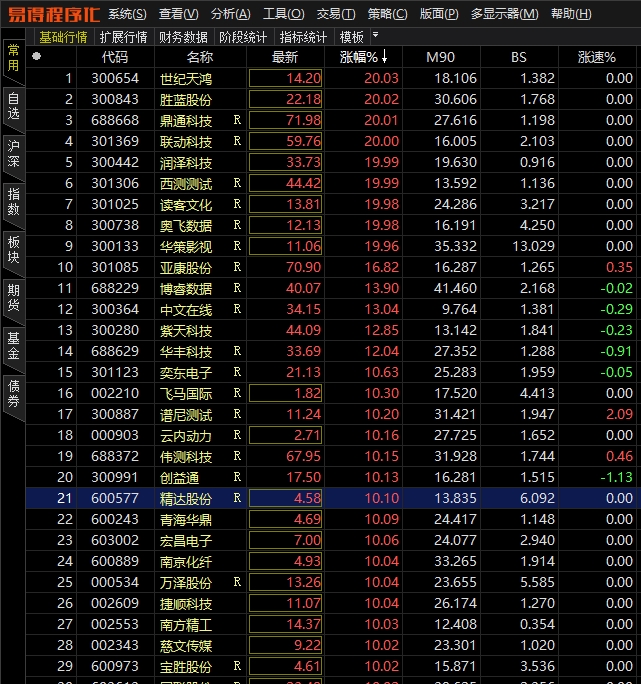
Task: Switch to the 阶段统计 tab
Action: point(243,37)
